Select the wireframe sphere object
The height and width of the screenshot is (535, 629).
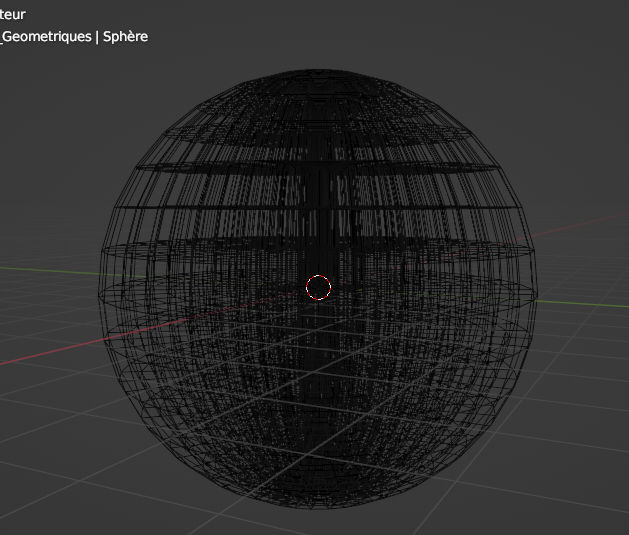318,289
